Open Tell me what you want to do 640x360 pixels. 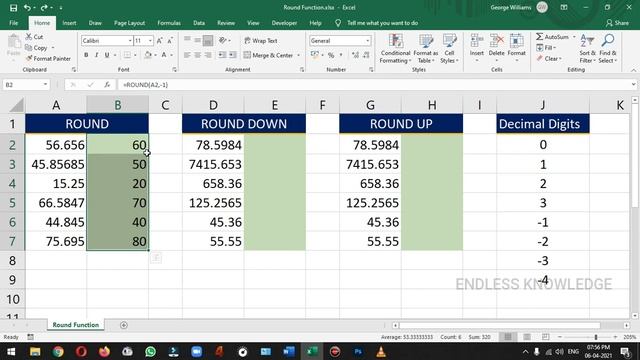pos(382,23)
